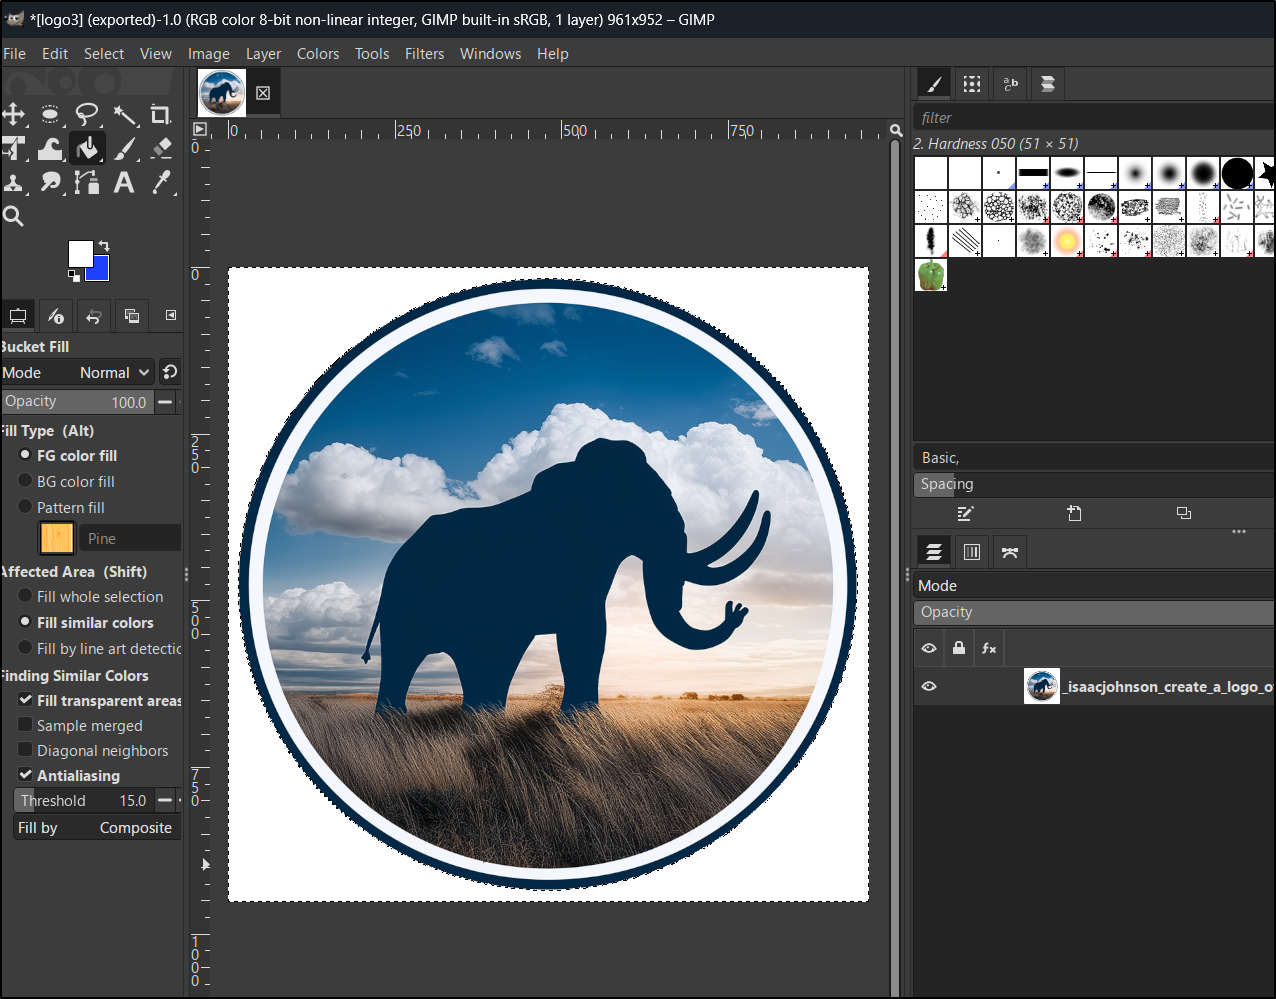1276x999 pixels.
Task: Pick the Color Picker eyedropper tool
Action: click(x=161, y=182)
